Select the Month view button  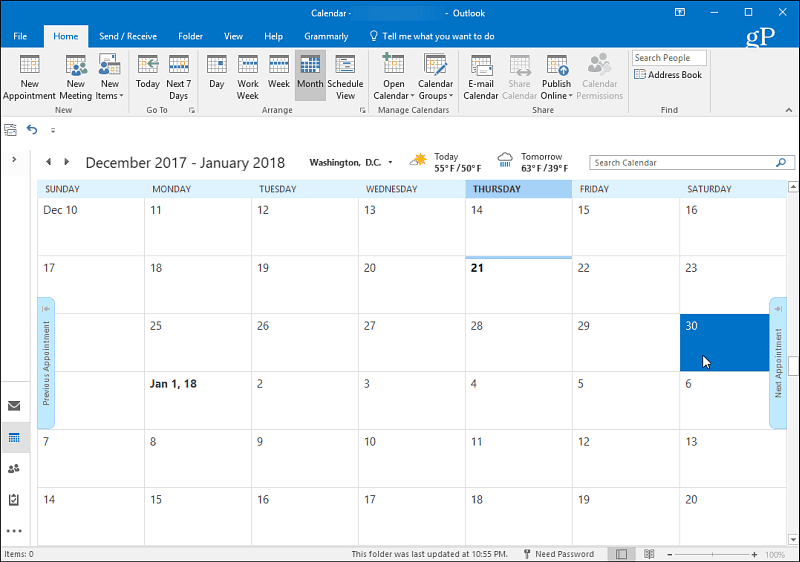[310, 76]
